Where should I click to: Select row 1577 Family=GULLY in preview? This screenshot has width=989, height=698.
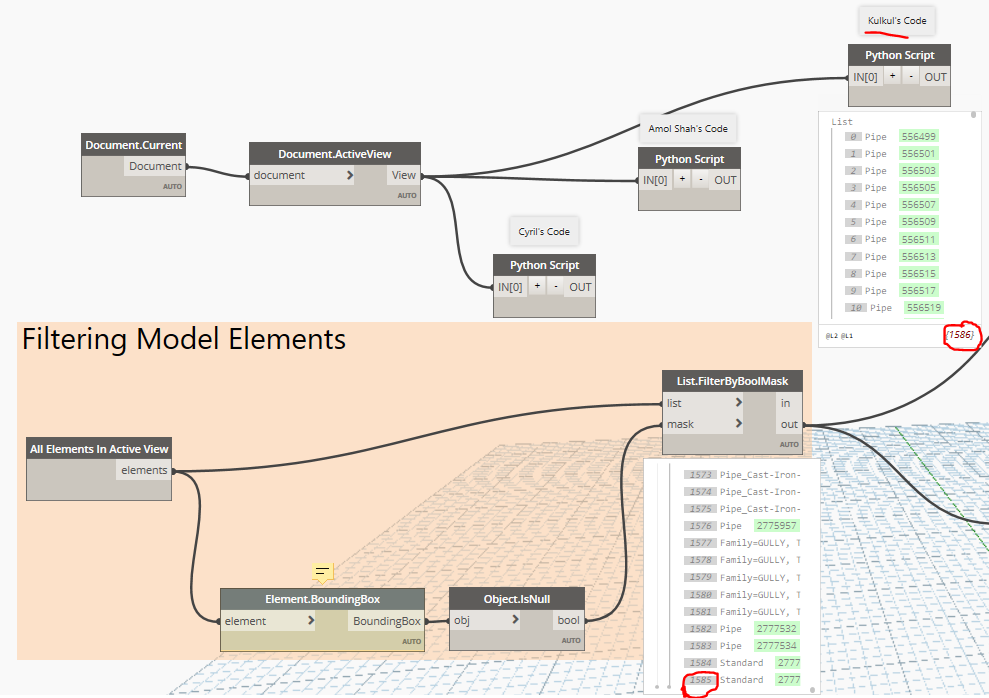coord(742,542)
